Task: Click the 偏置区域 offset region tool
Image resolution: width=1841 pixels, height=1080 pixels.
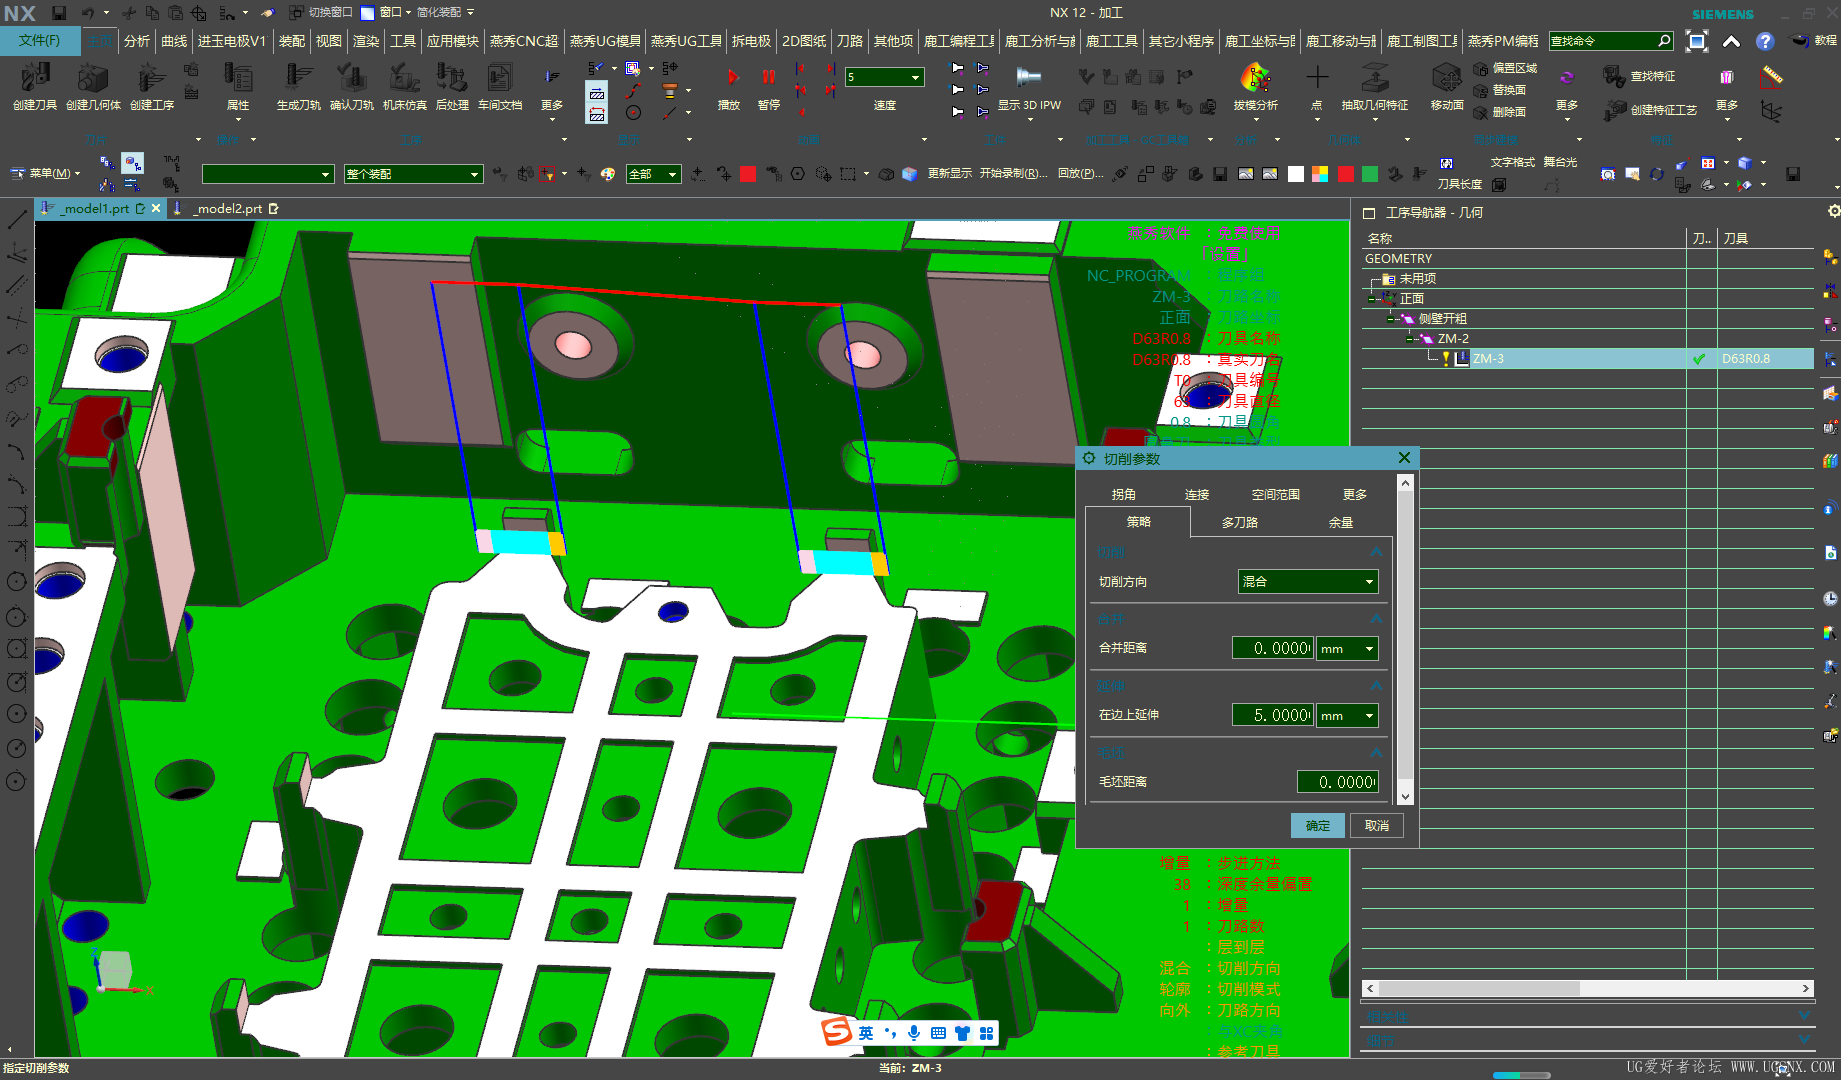Action: 1505,68
